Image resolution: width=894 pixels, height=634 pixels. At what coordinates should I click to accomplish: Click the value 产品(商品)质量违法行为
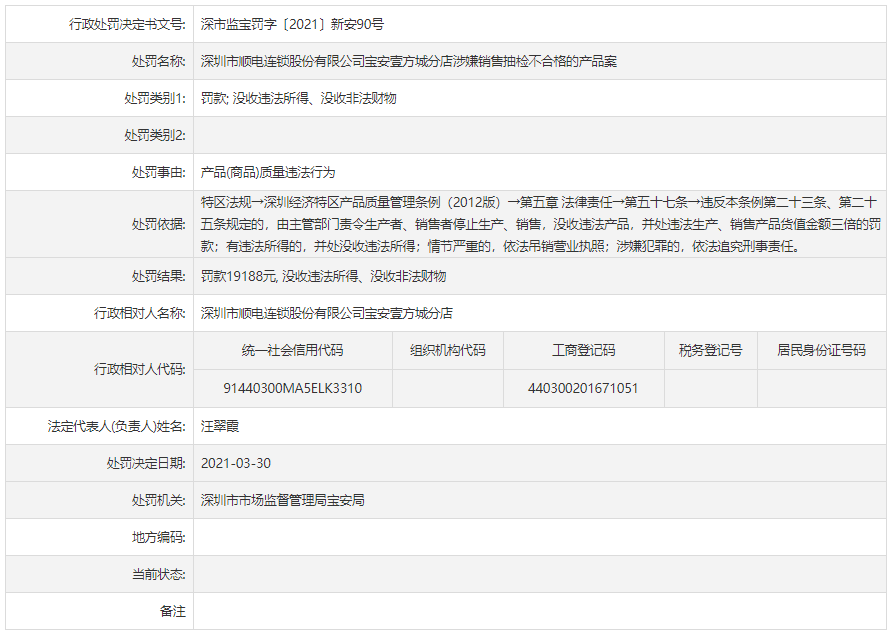[268, 173]
